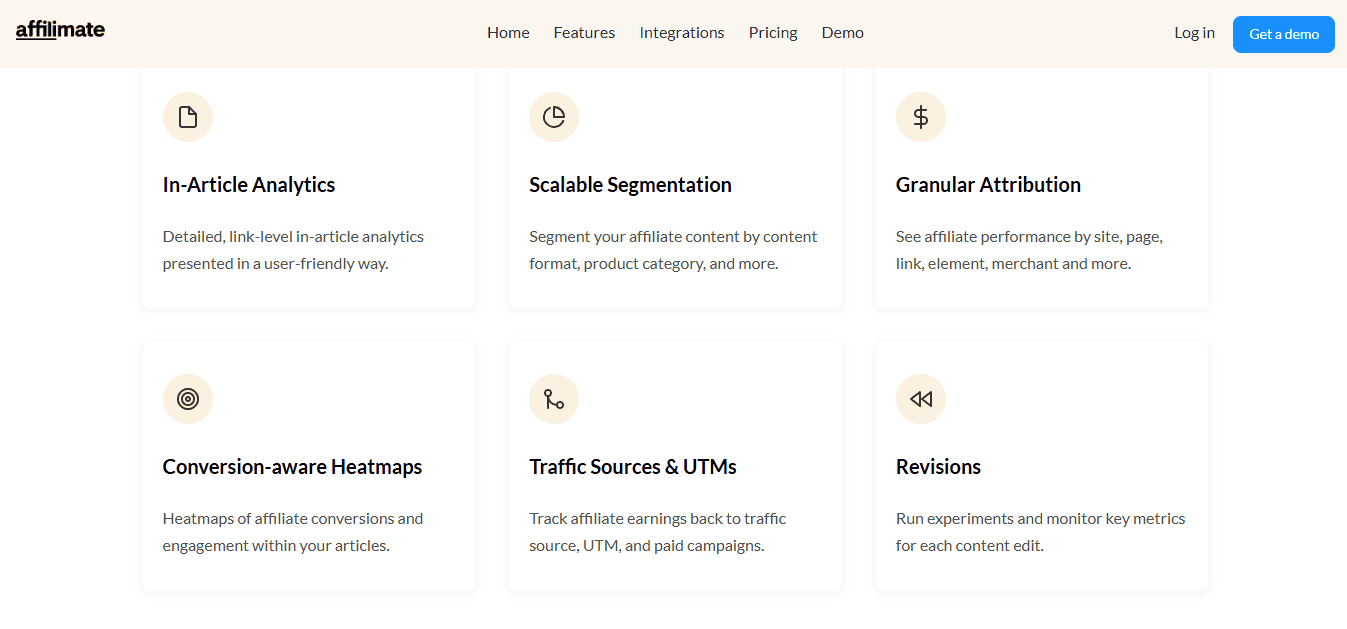Click the document icon above In-Article Analytics
This screenshot has width=1347, height=629.
188,117
